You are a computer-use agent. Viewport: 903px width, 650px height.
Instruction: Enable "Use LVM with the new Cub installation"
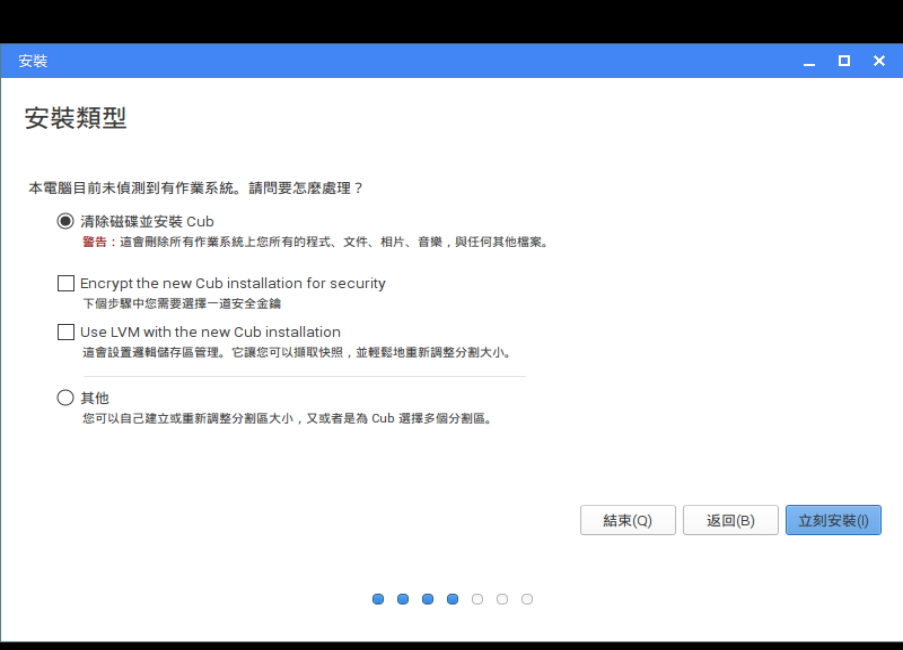(x=66, y=331)
